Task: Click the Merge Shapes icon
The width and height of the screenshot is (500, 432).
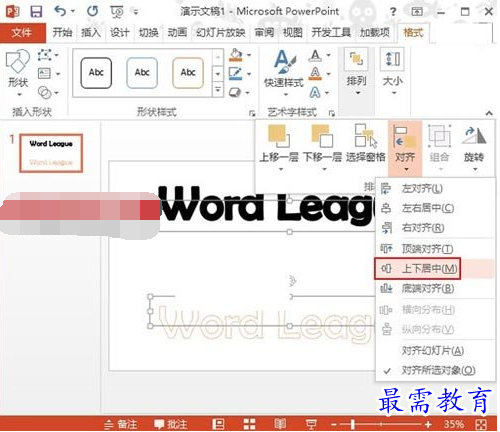Action: point(45,92)
